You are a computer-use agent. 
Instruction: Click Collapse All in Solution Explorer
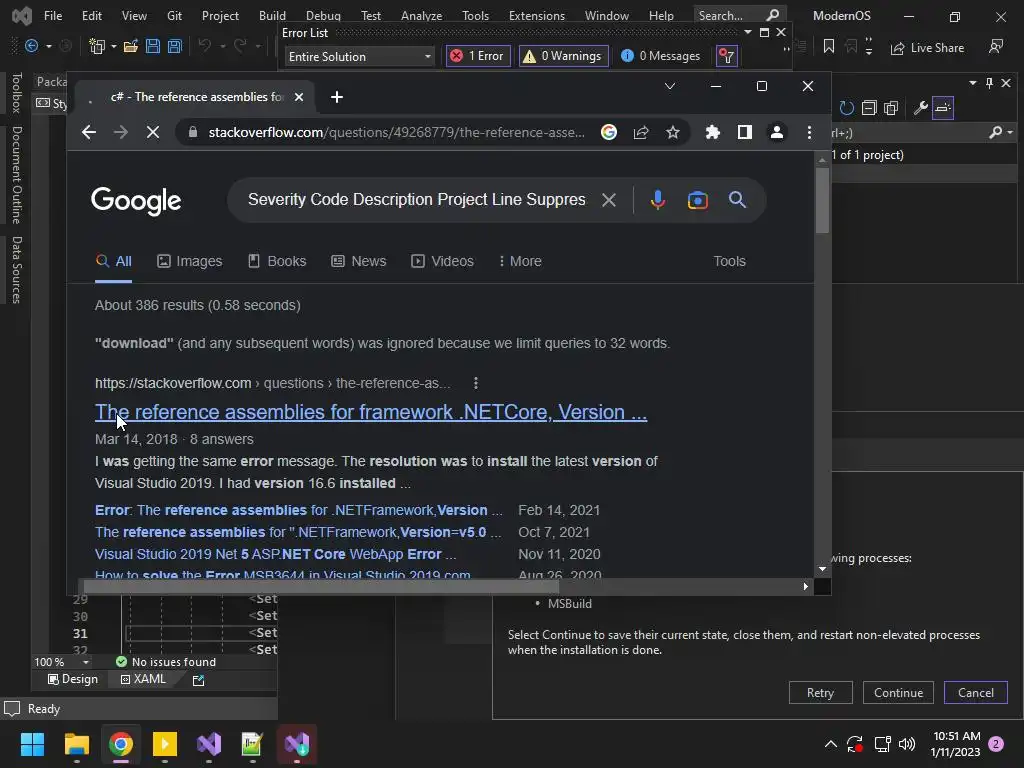869,108
